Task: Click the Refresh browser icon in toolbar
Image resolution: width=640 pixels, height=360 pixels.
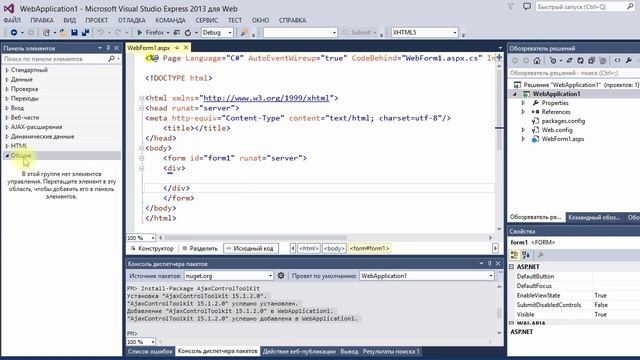Action: pyautogui.click(x=188, y=32)
